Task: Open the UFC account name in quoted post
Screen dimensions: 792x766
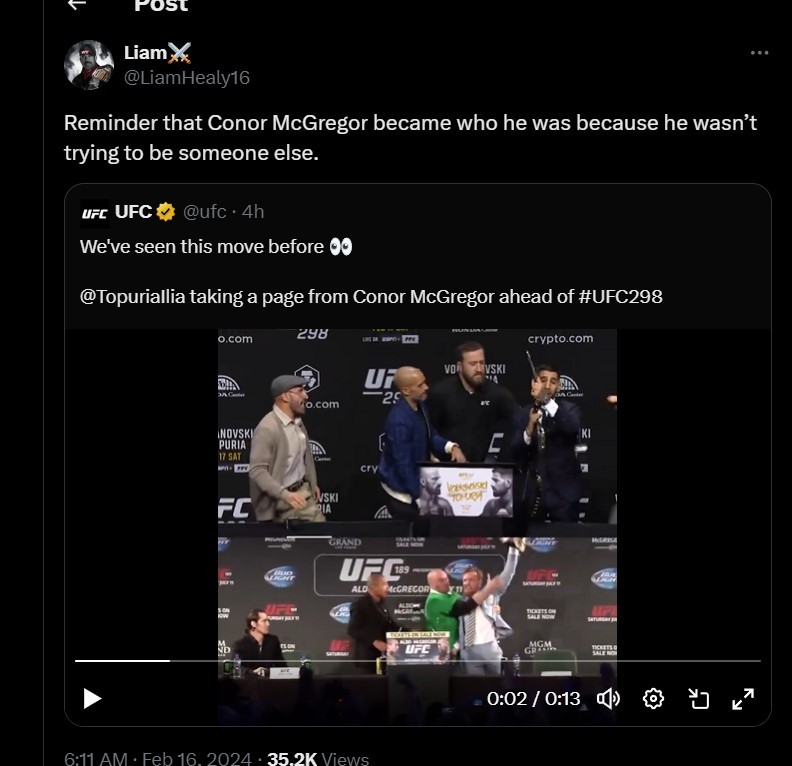Action: 133,212
